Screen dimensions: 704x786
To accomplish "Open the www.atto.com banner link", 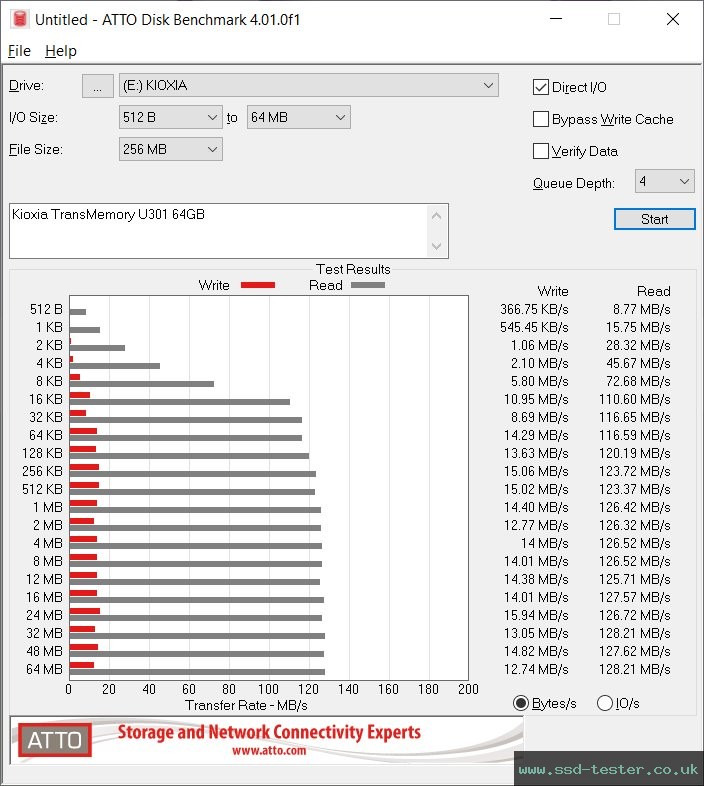I will (x=269, y=750).
